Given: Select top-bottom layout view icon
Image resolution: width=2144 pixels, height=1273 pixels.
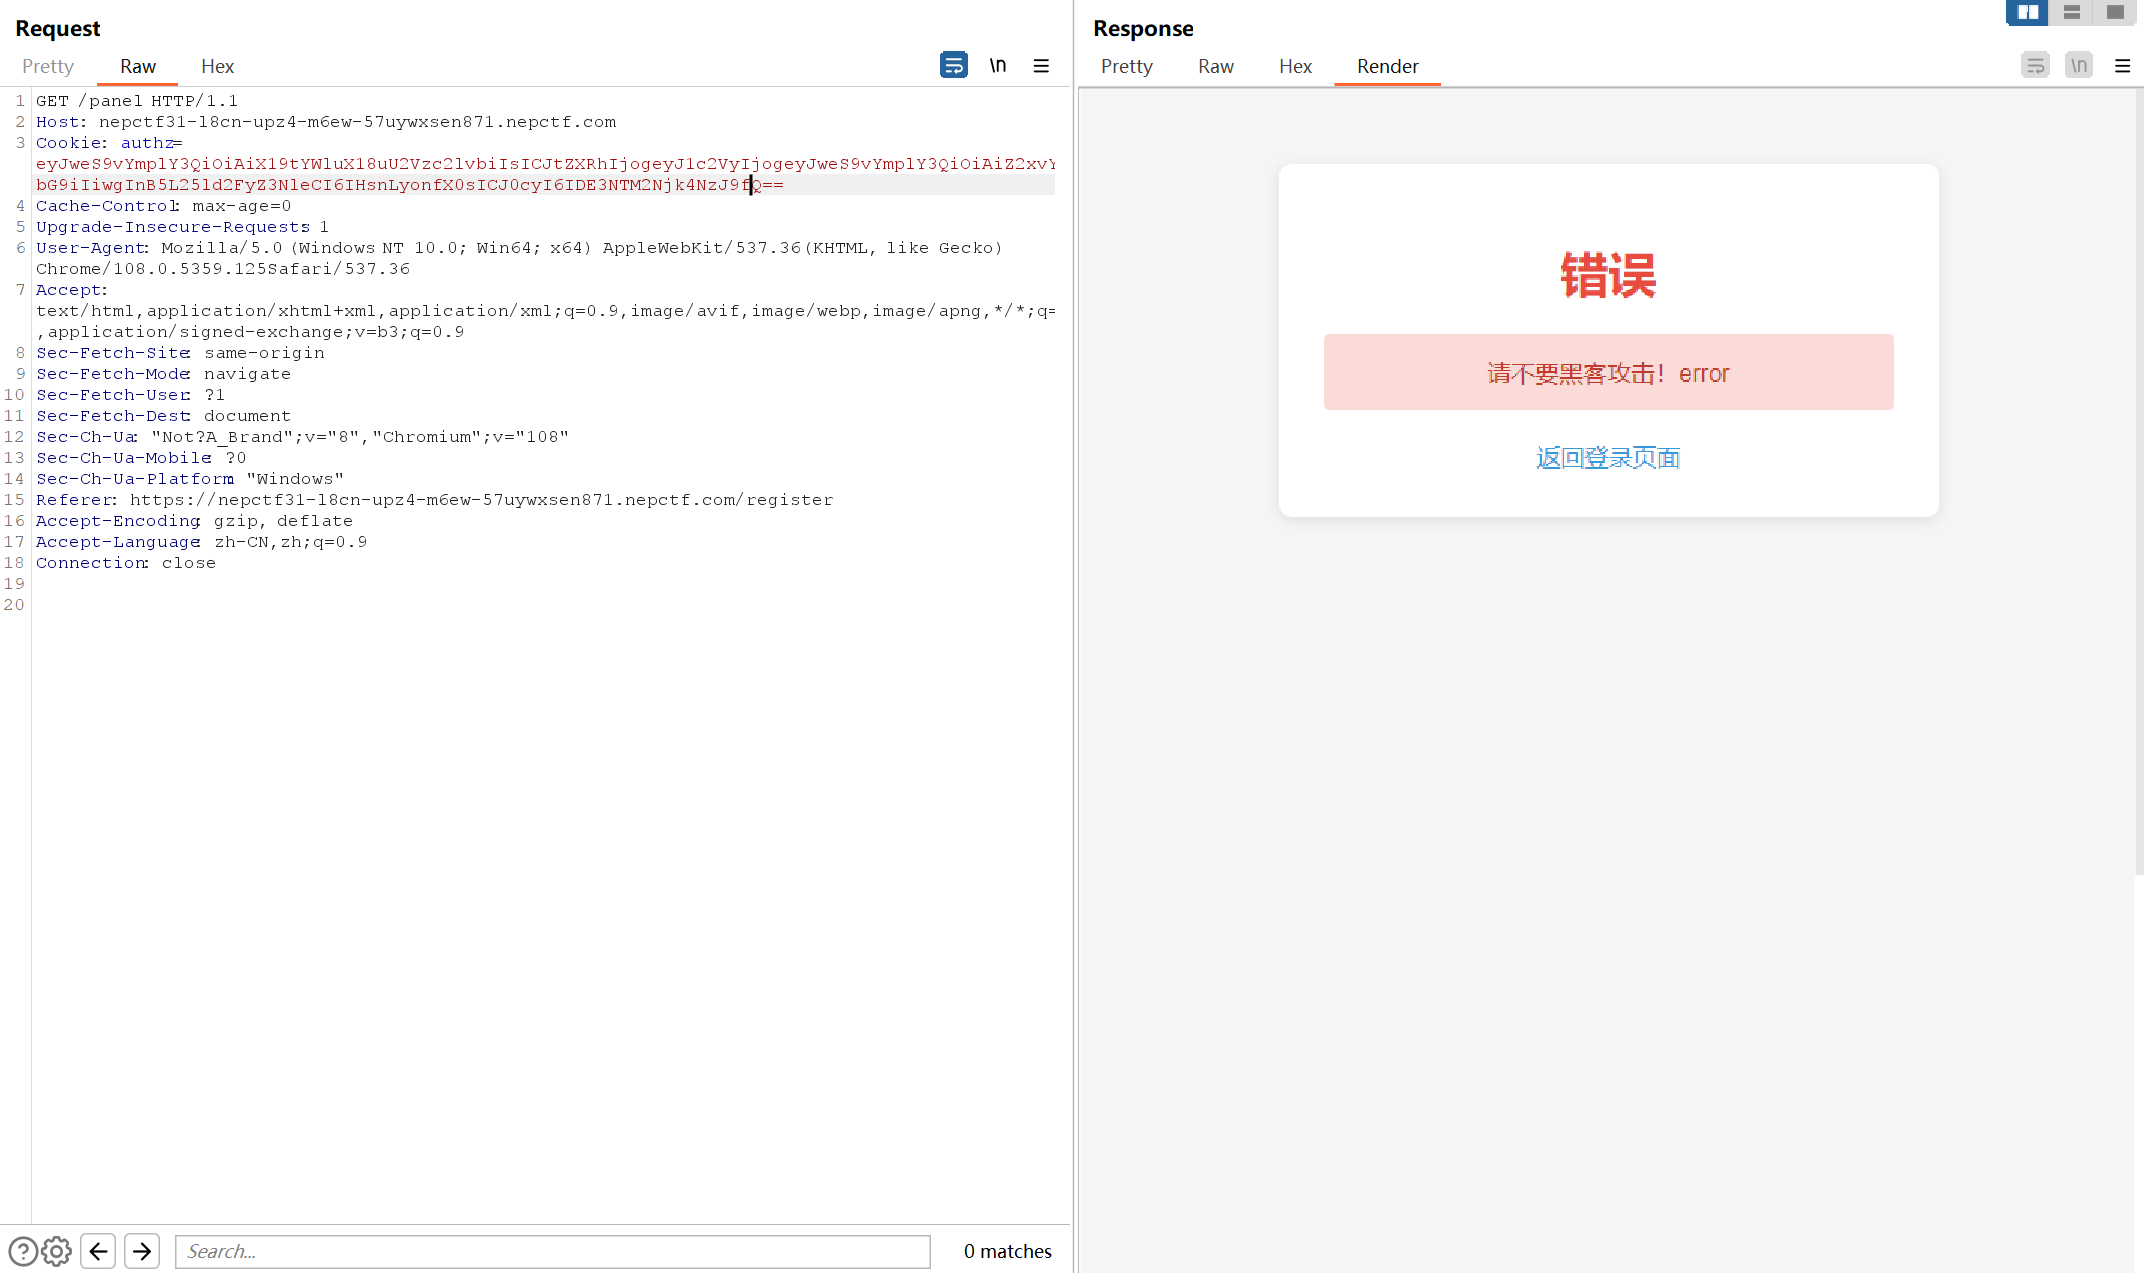Looking at the screenshot, I should pos(2071,12).
